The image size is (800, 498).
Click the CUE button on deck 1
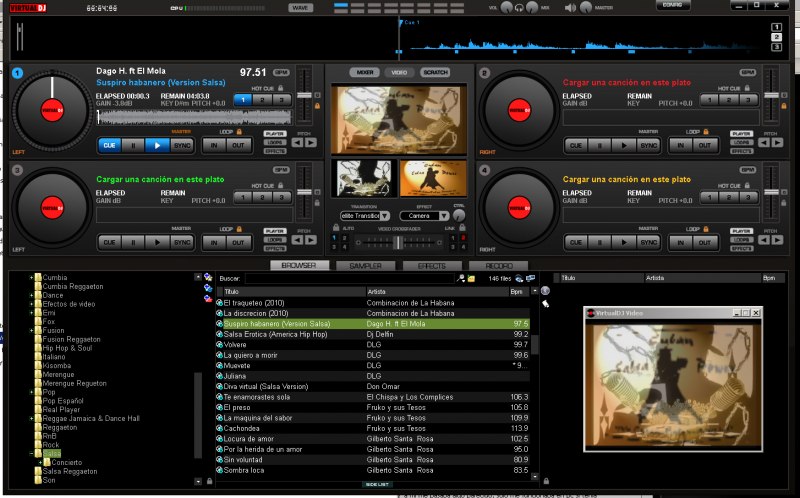(x=109, y=145)
